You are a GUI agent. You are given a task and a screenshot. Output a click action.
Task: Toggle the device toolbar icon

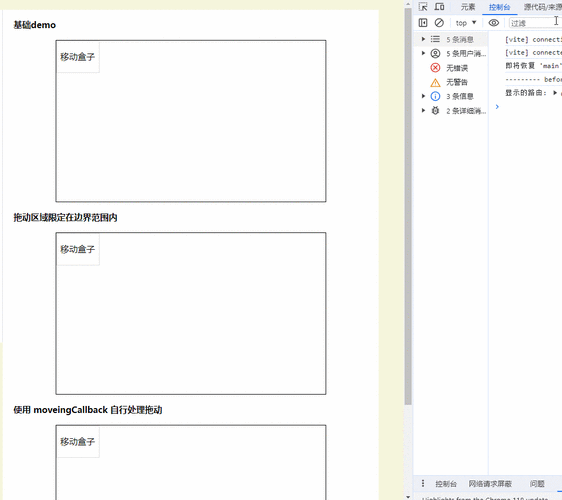(439, 7)
